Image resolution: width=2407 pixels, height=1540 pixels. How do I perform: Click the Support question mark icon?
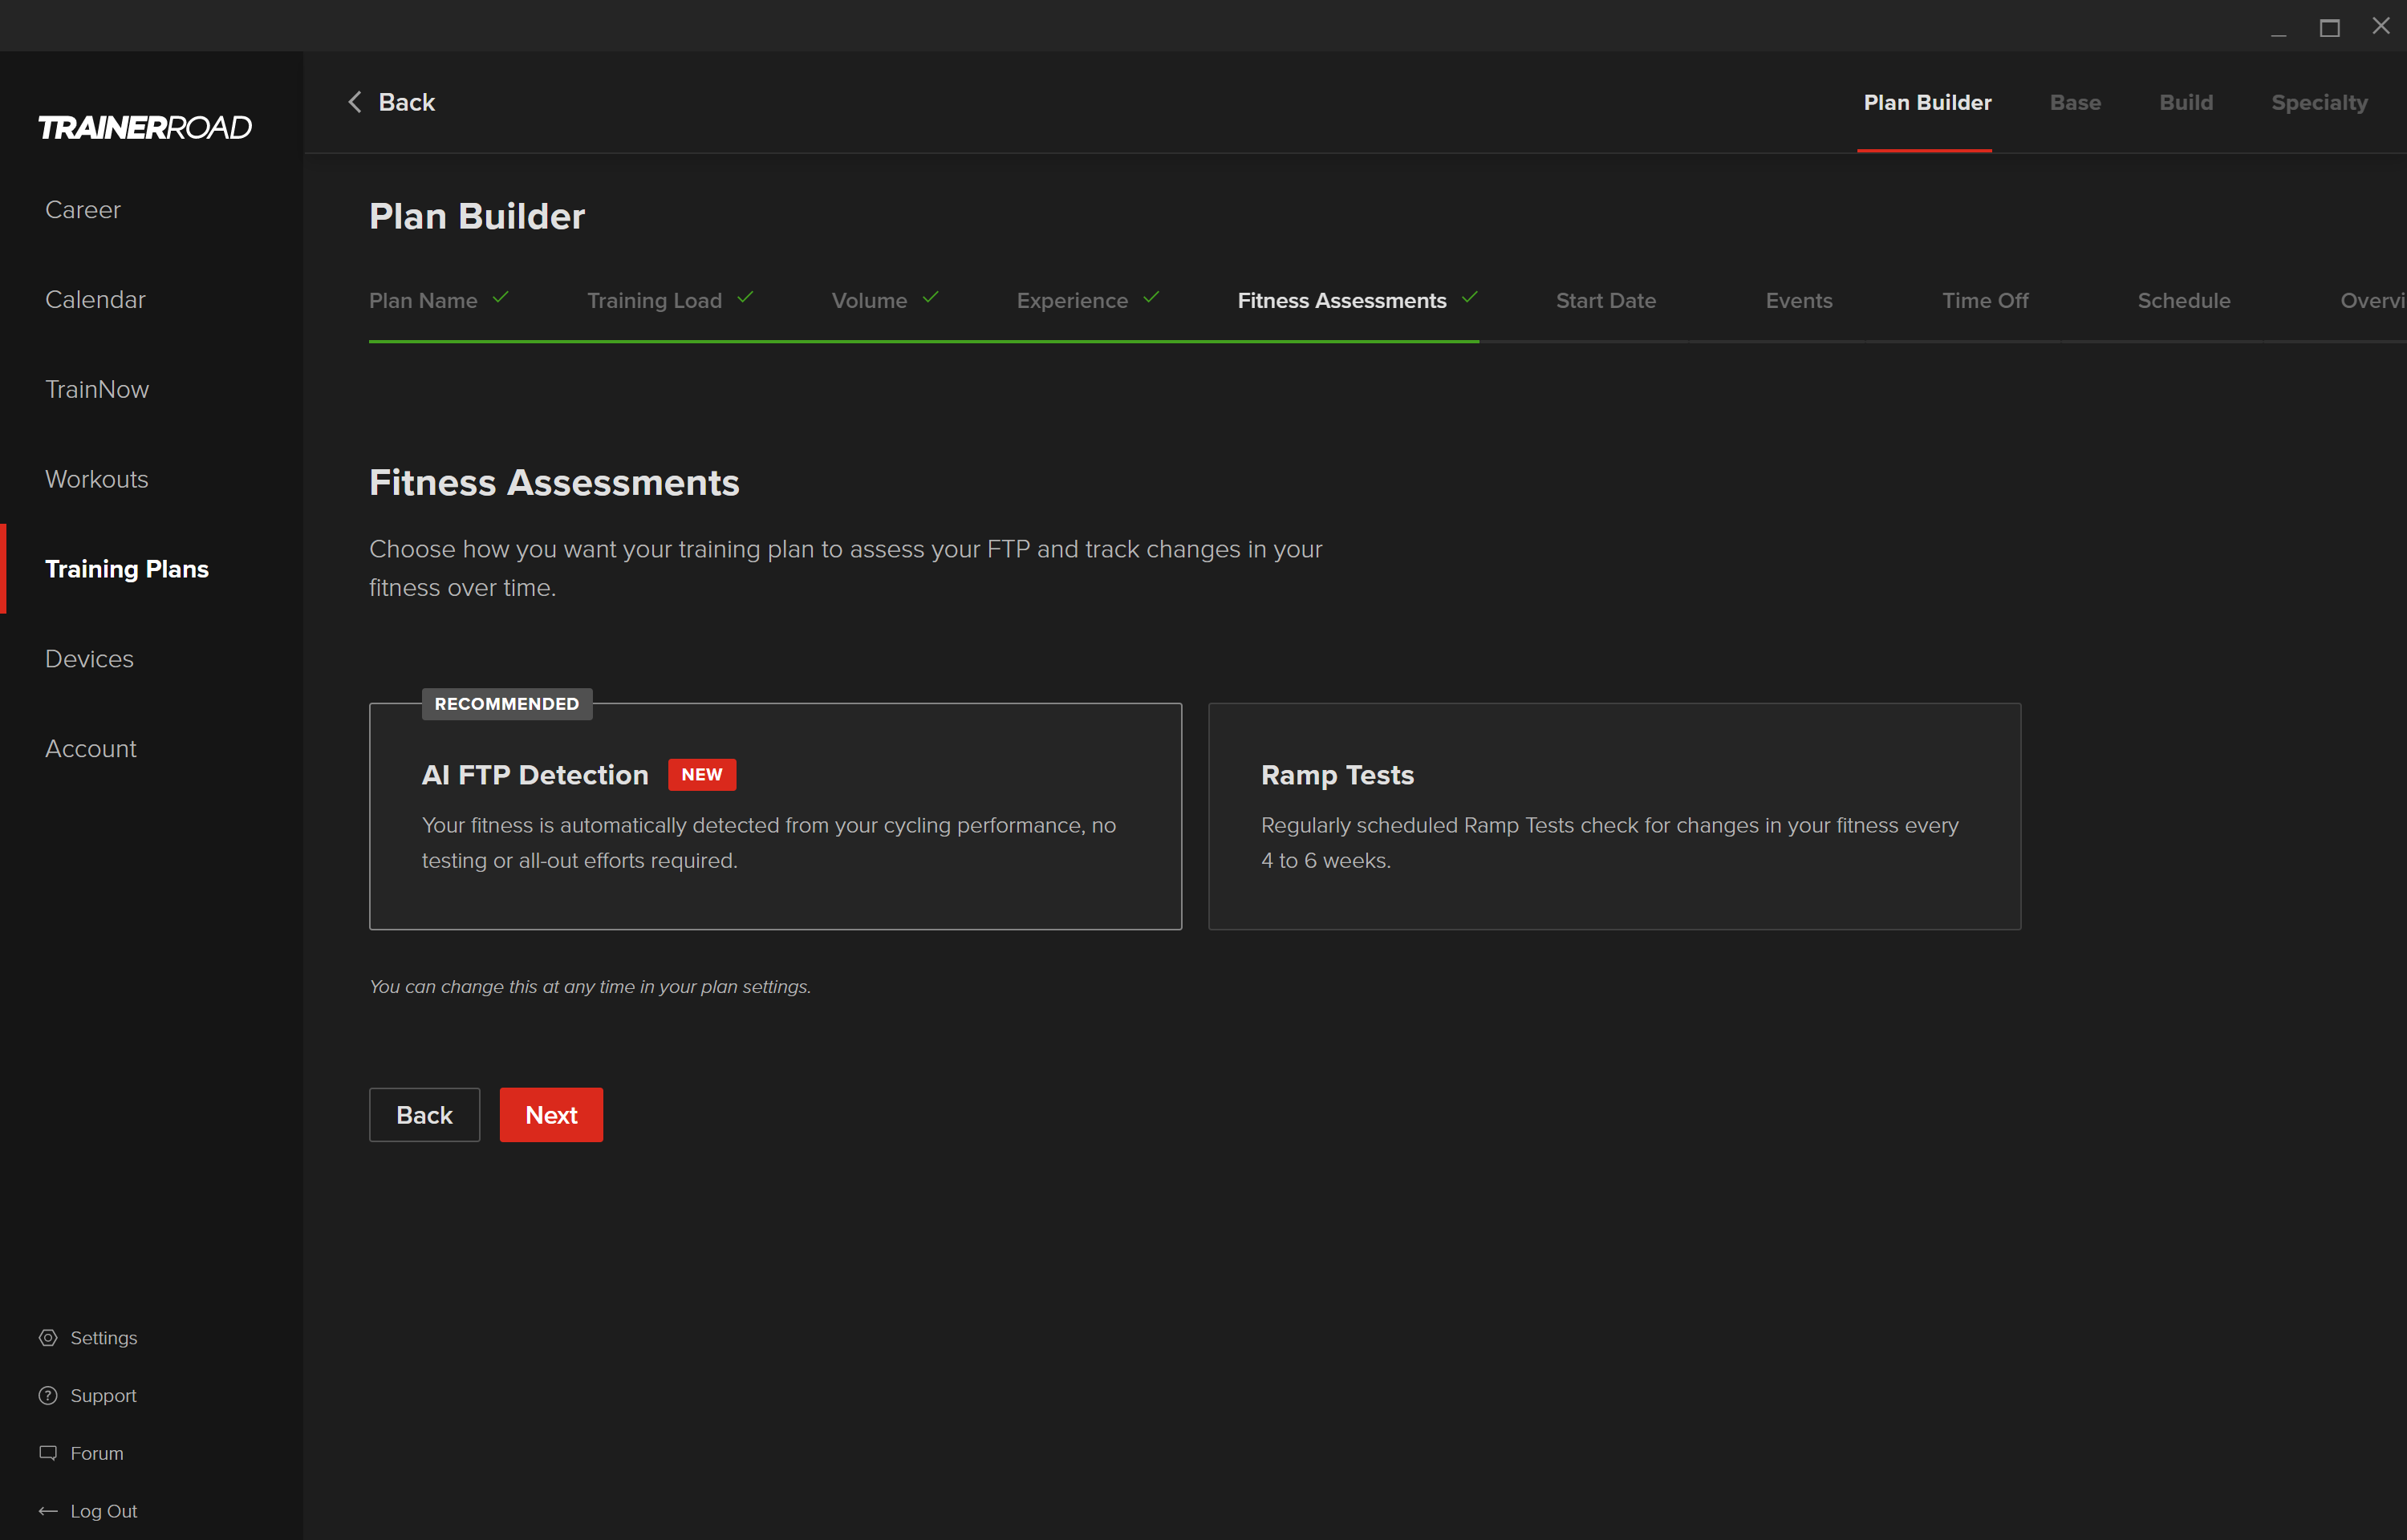(48, 1395)
